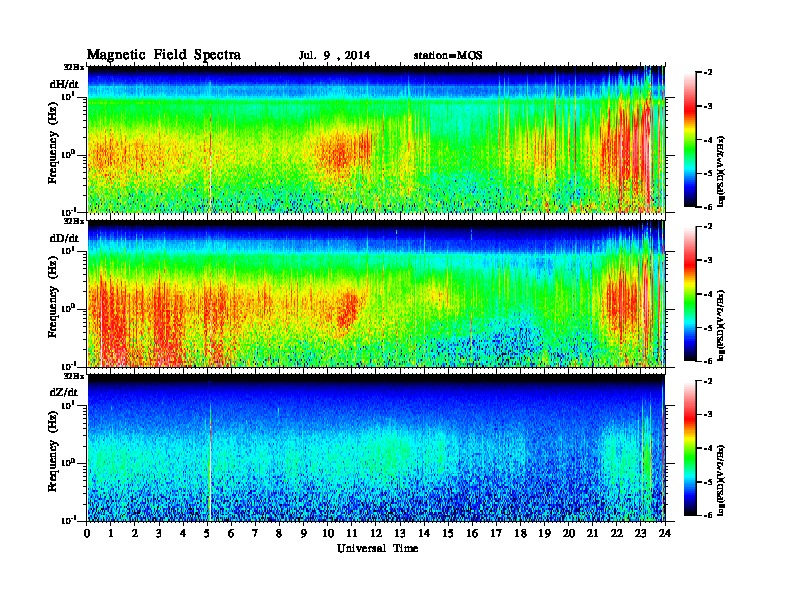The height and width of the screenshot is (612, 792).
Task: Click hour 13 on Universal Time axis
Action: [400, 534]
